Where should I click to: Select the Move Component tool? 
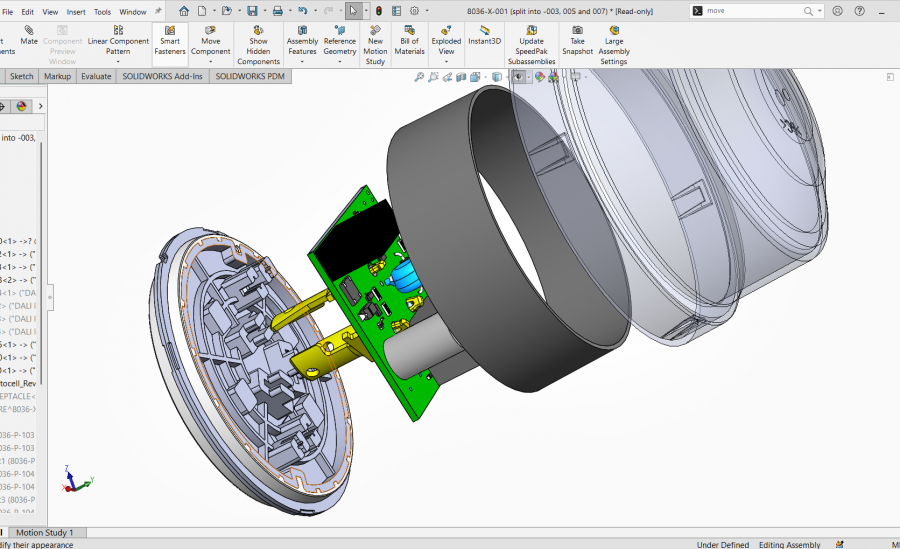tap(211, 43)
